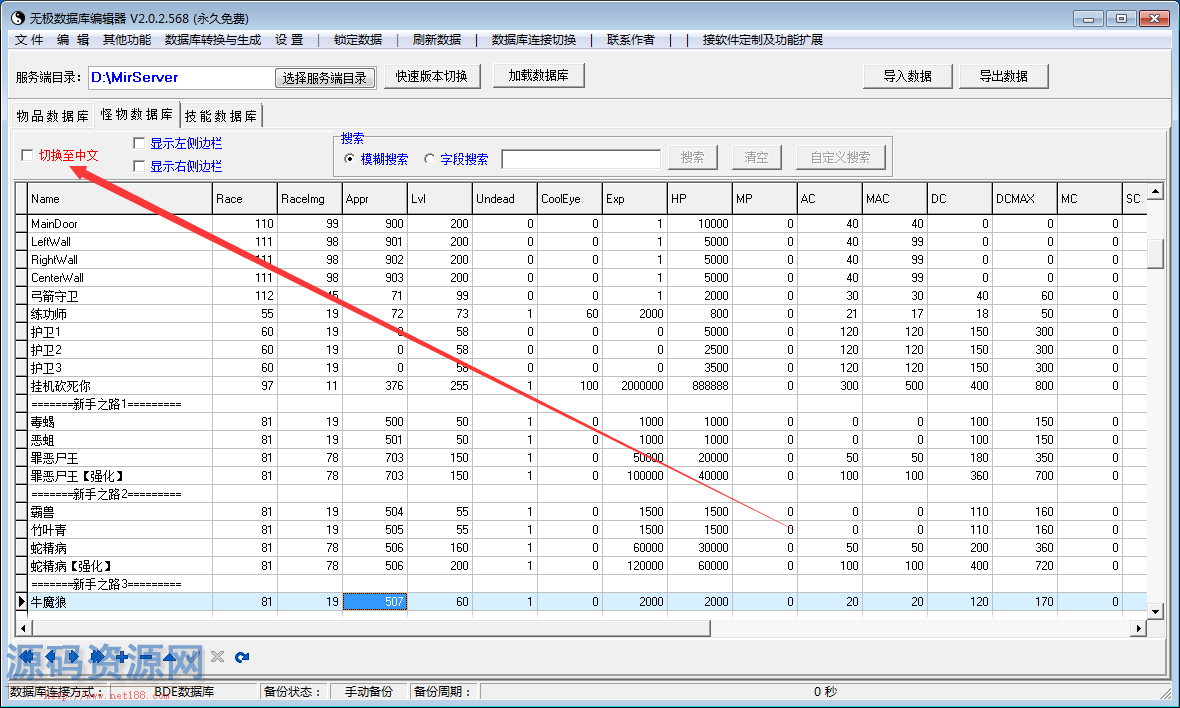
Task: Select the MainDoor name cell
Action: pyautogui.click(x=120, y=223)
